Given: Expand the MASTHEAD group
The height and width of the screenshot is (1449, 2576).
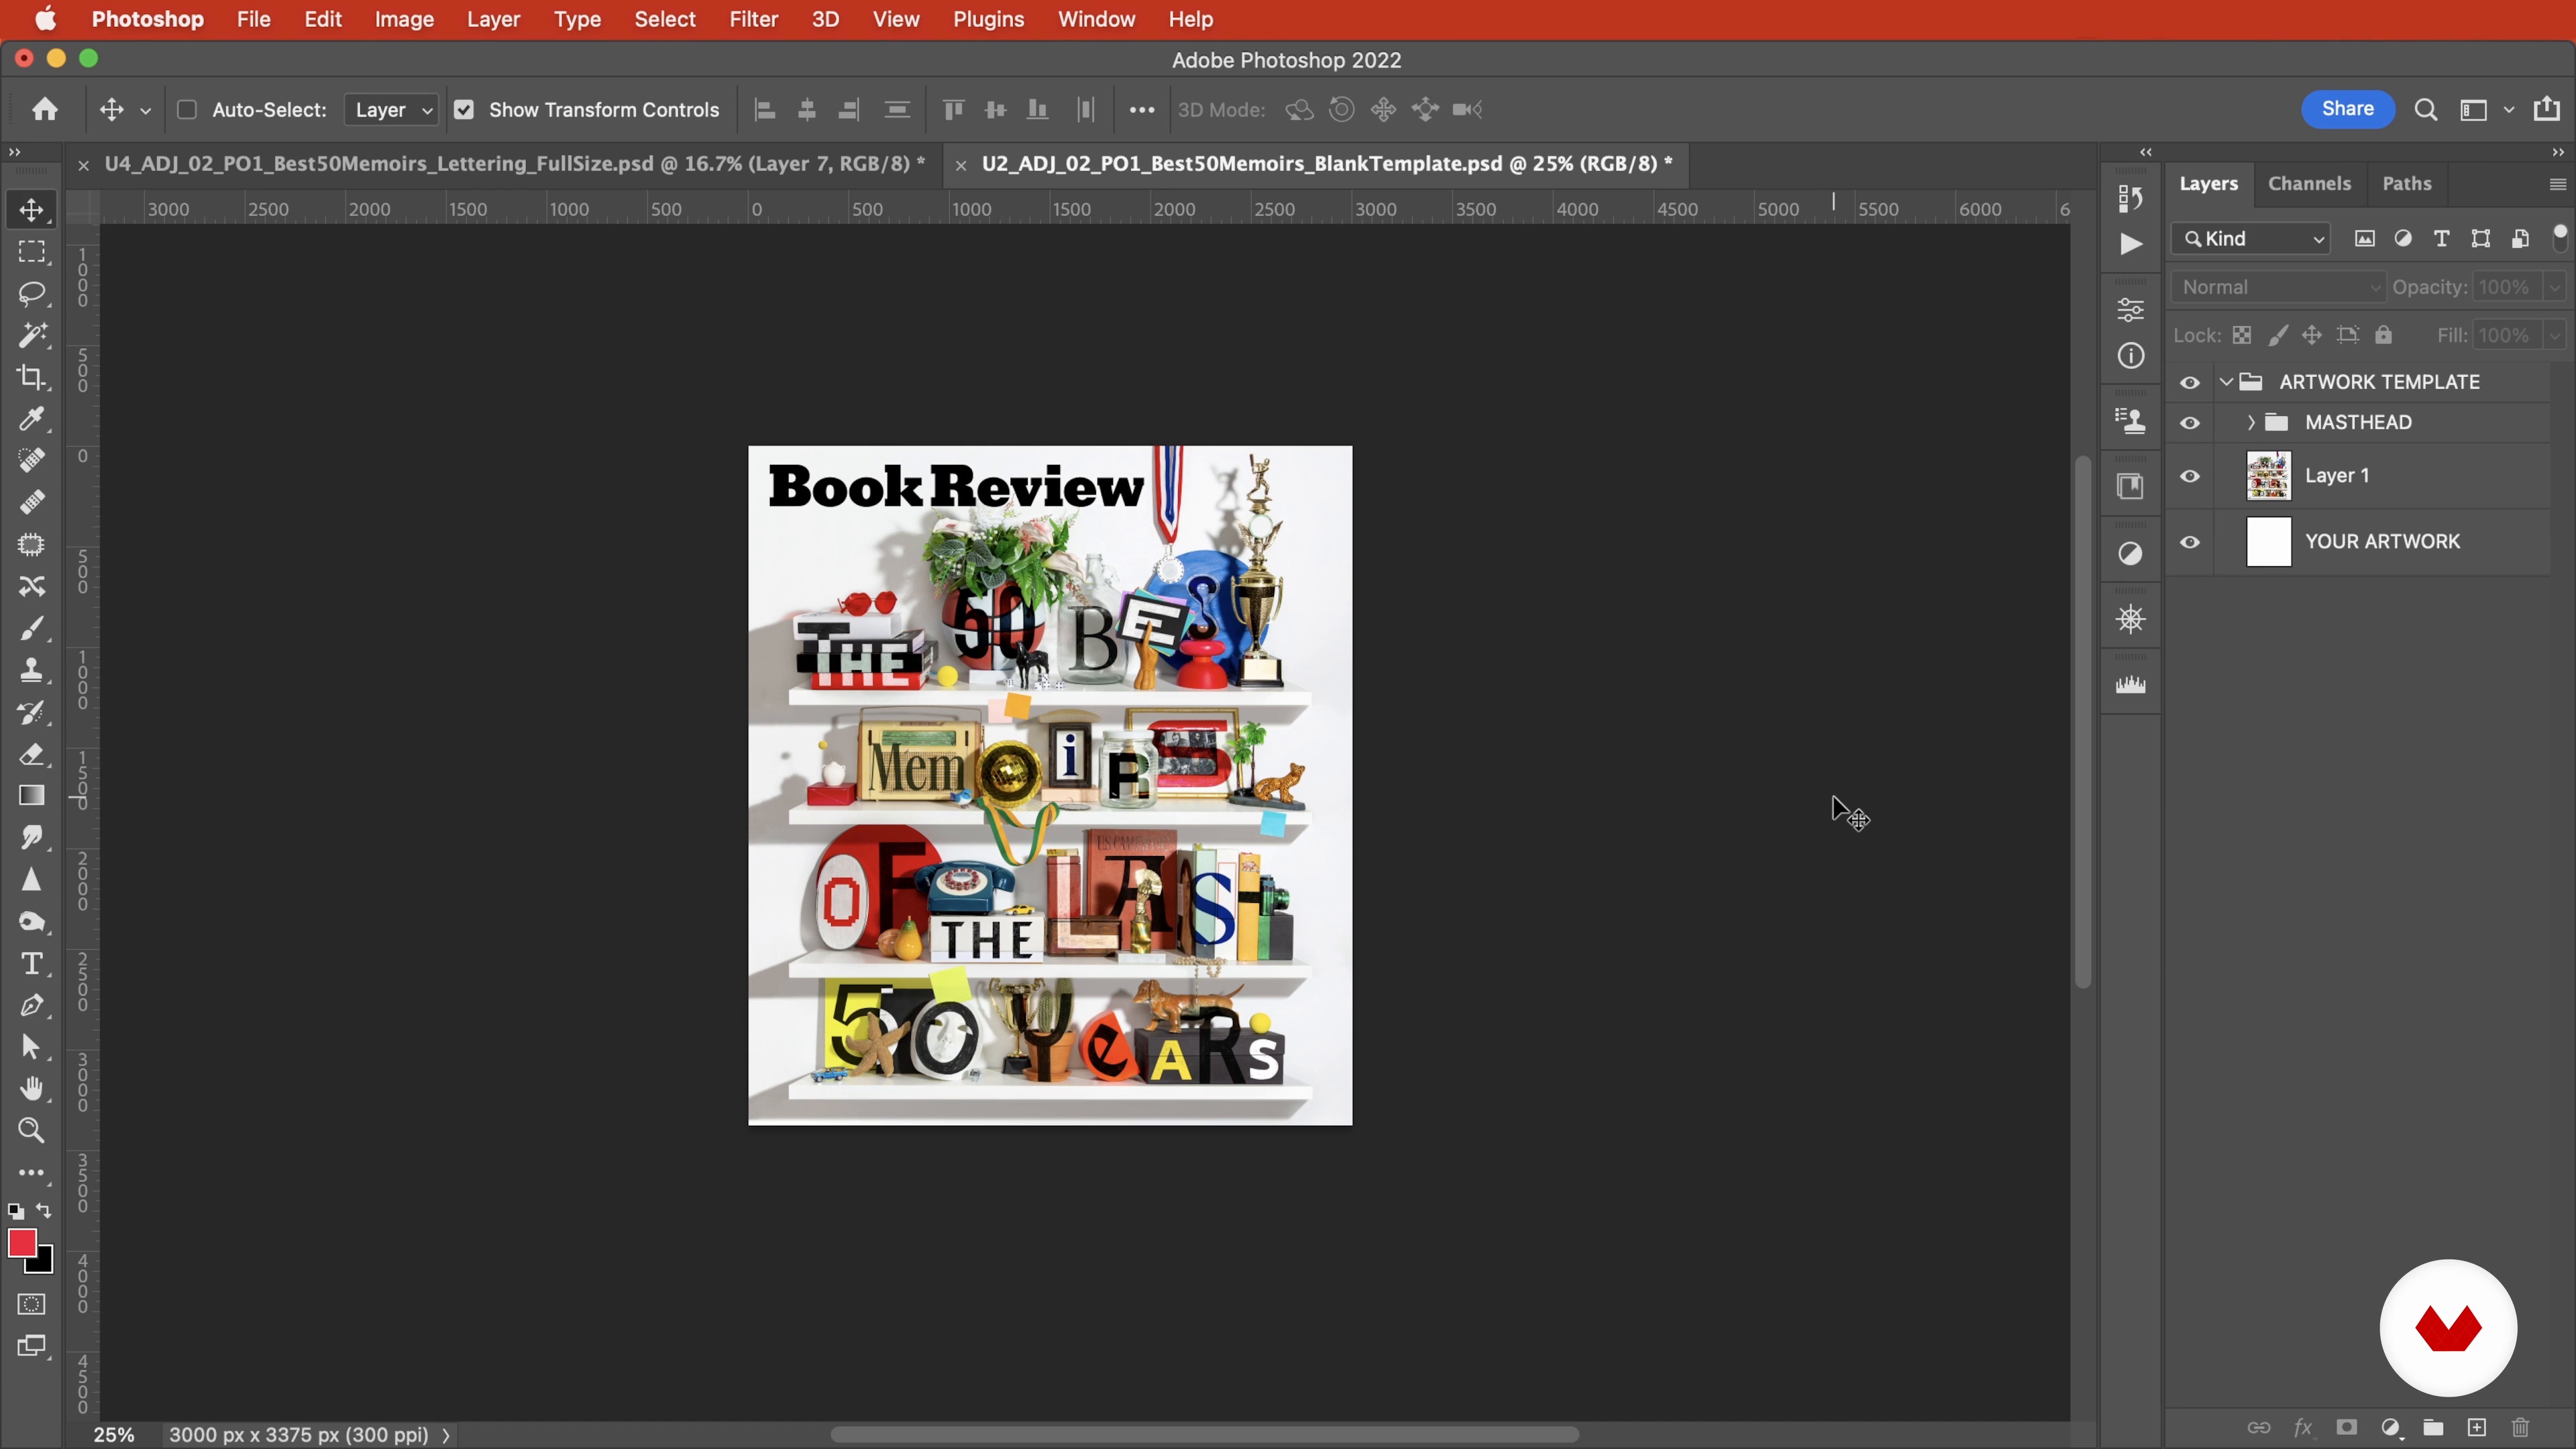Looking at the screenshot, I should (2250, 423).
